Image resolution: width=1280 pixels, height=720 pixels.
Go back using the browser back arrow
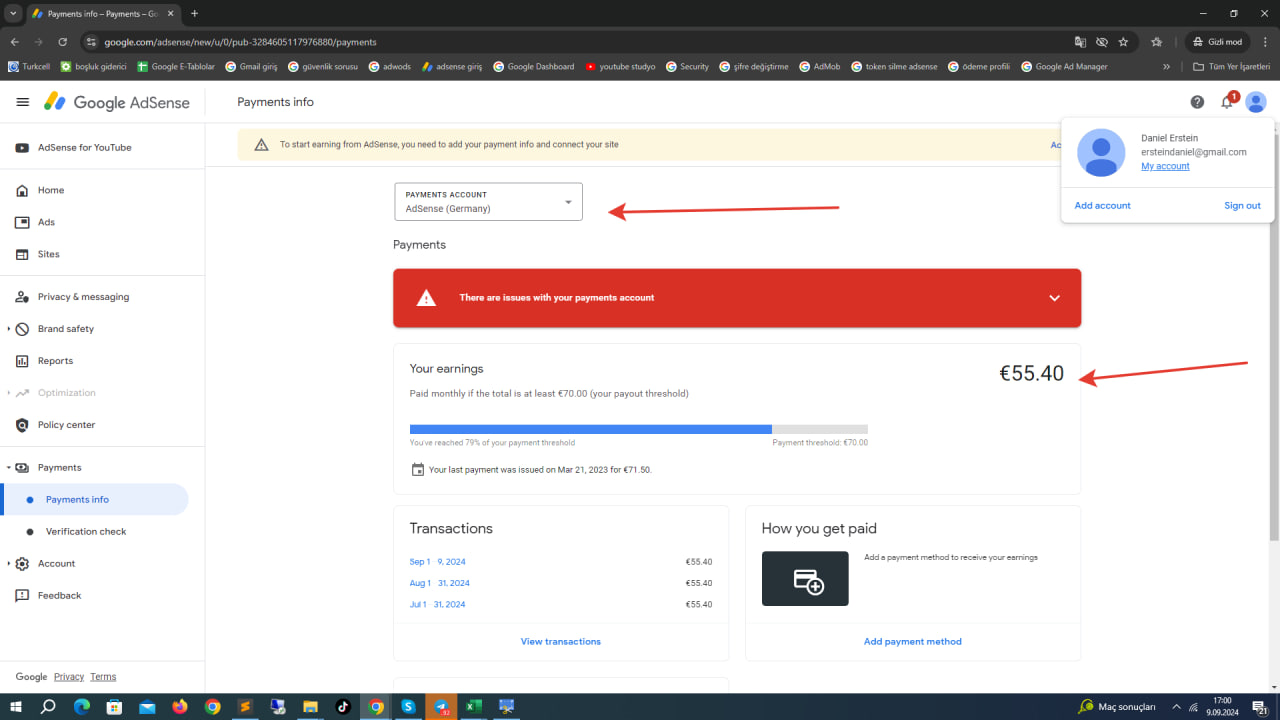click(15, 42)
